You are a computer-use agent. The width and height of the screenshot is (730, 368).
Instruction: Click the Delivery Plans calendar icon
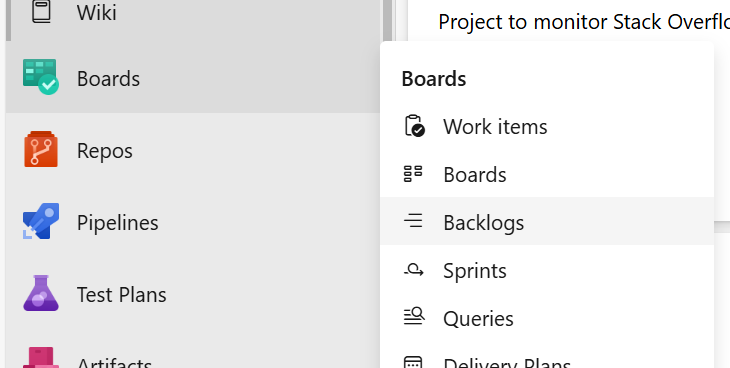click(413, 362)
